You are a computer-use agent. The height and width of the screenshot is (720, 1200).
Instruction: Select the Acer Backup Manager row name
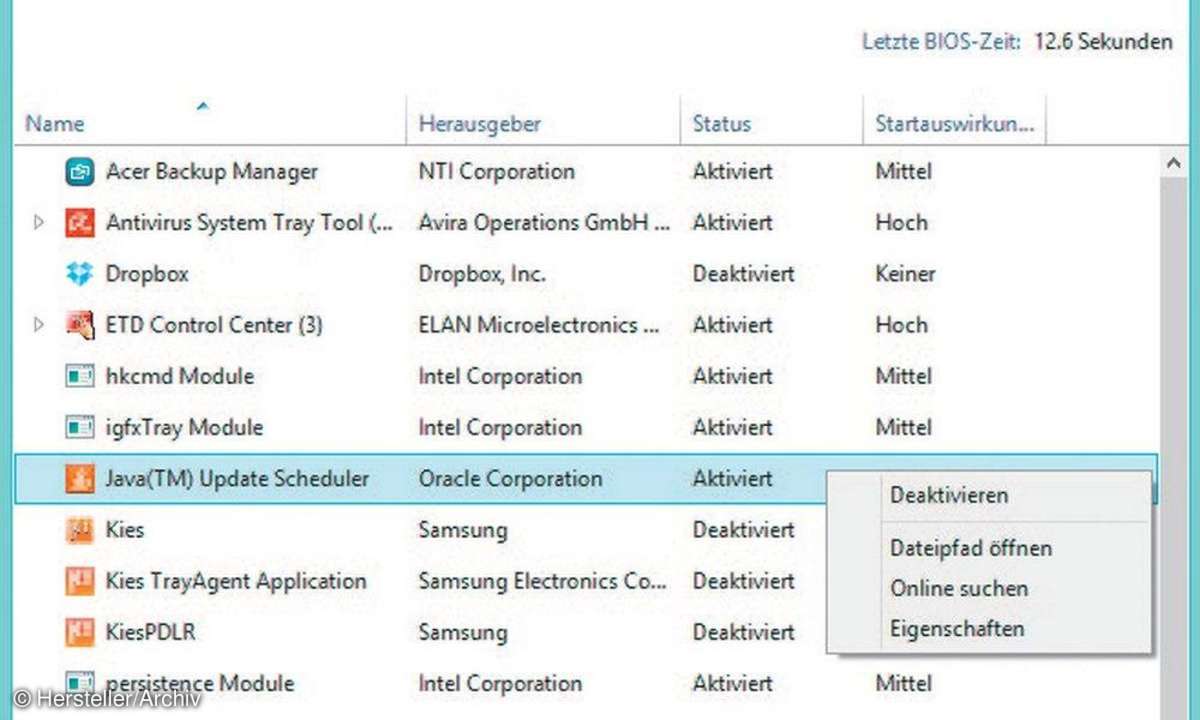pos(212,172)
